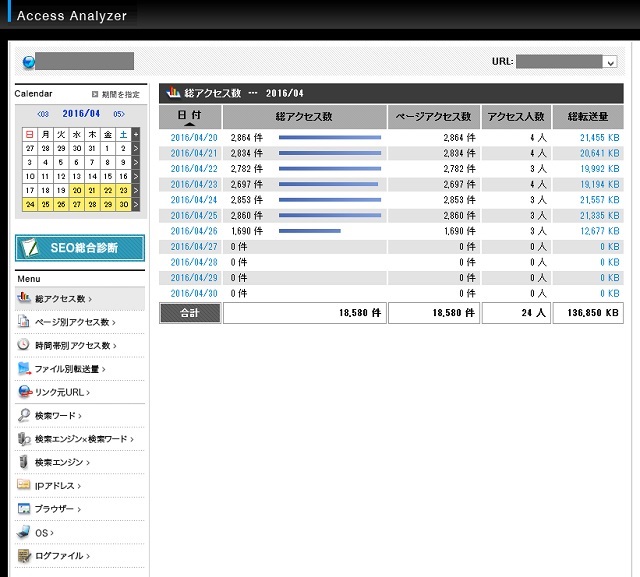Open the 2016/04/21 date link
This screenshot has width=640, height=577.
coord(194,153)
